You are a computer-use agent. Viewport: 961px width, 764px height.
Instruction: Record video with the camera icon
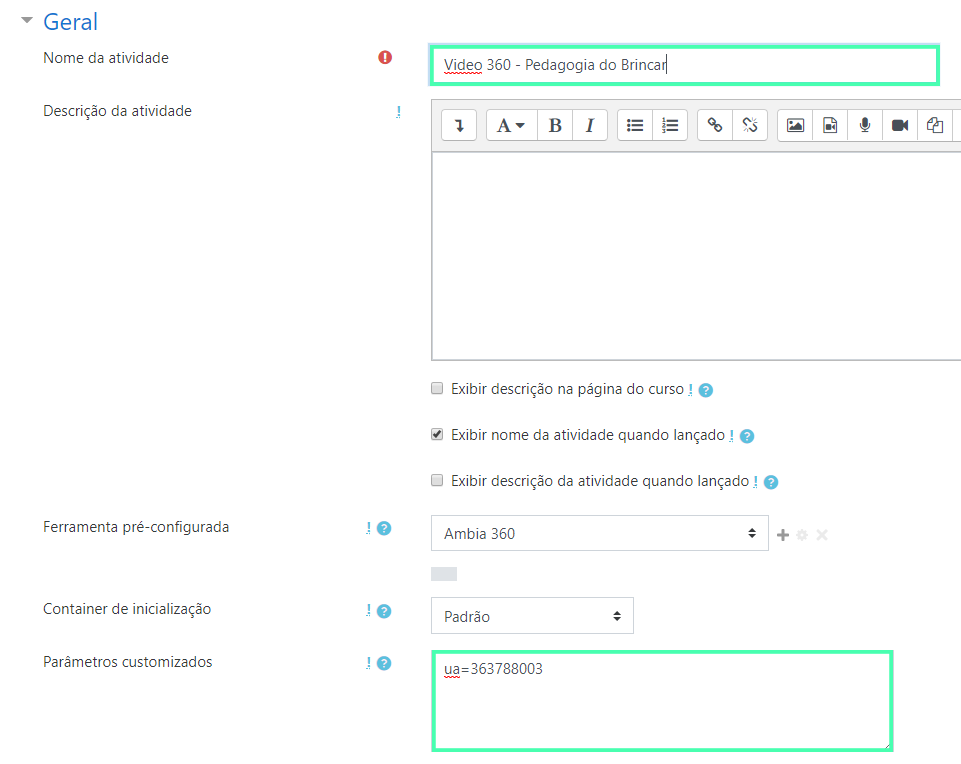[x=900, y=126]
